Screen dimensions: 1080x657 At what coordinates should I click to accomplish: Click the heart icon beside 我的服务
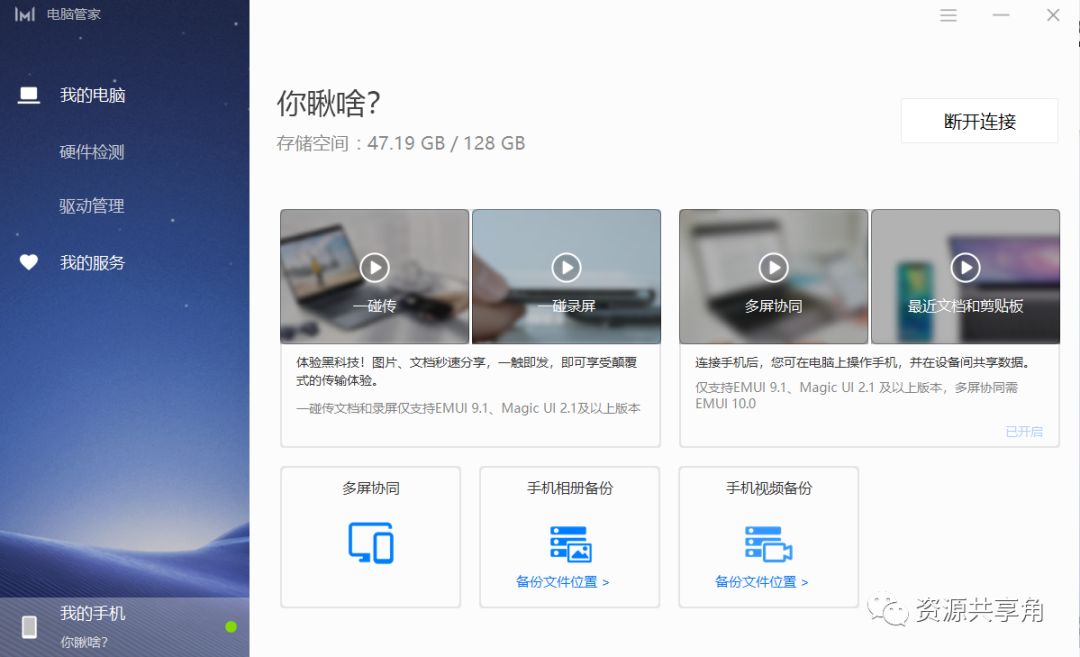point(28,262)
